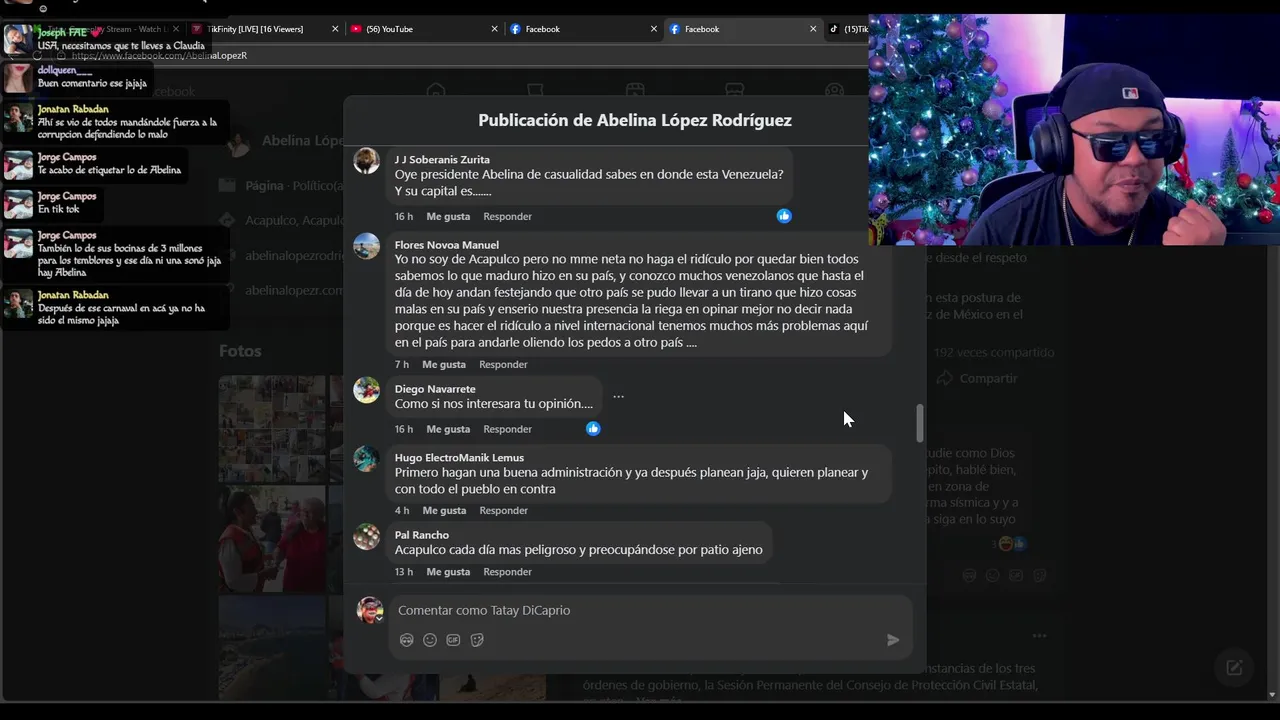Open Diego Navarrete's profile name link
Screen dimensions: 1280x720
[x=435, y=389]
